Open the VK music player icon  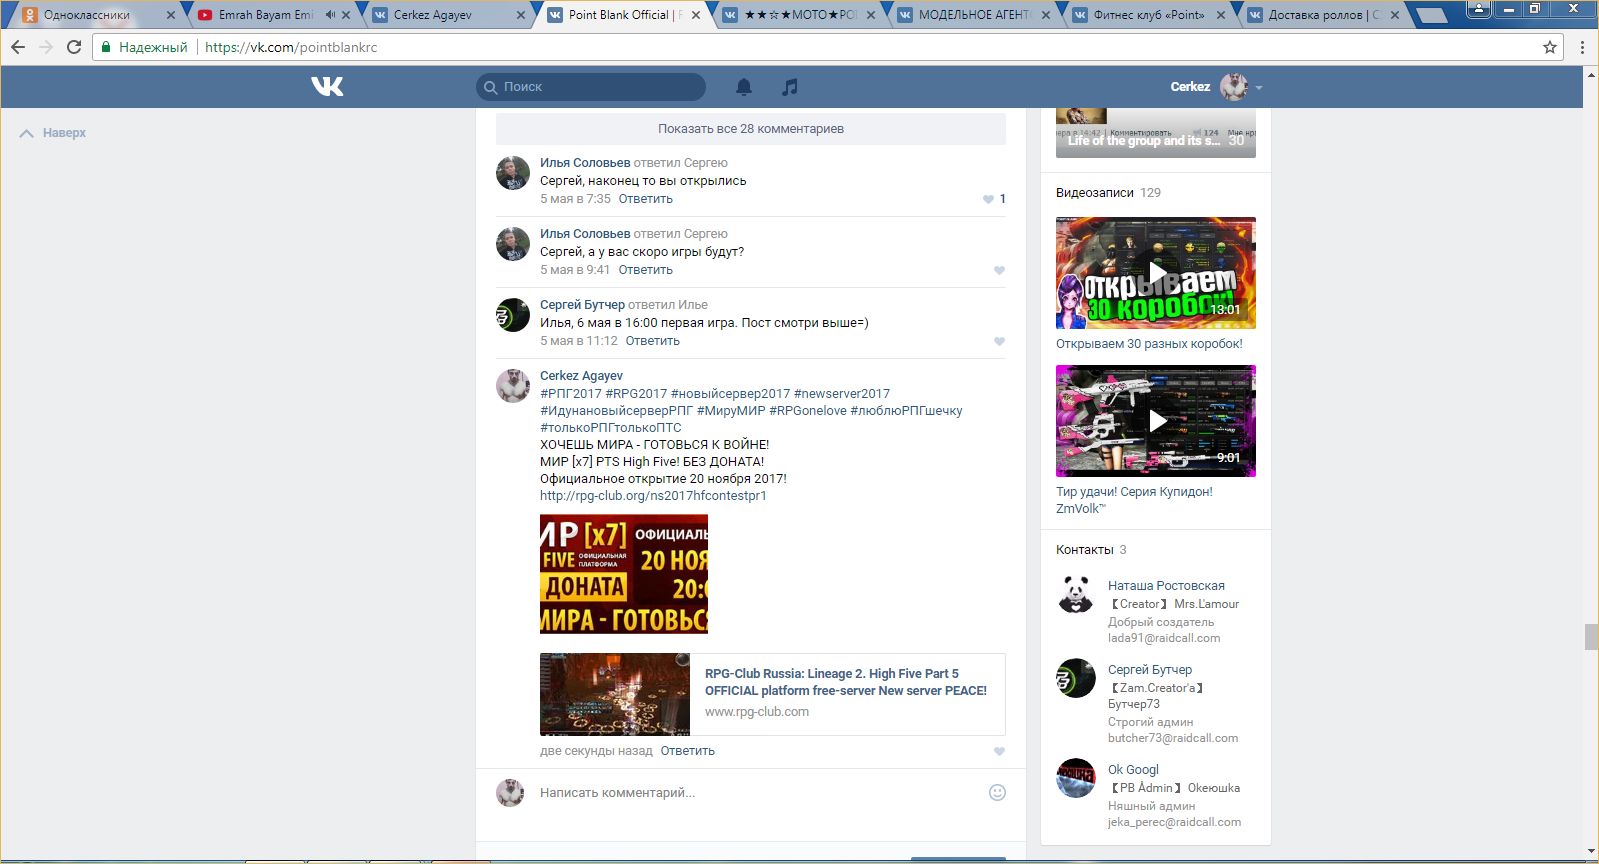tap(790, 87)
